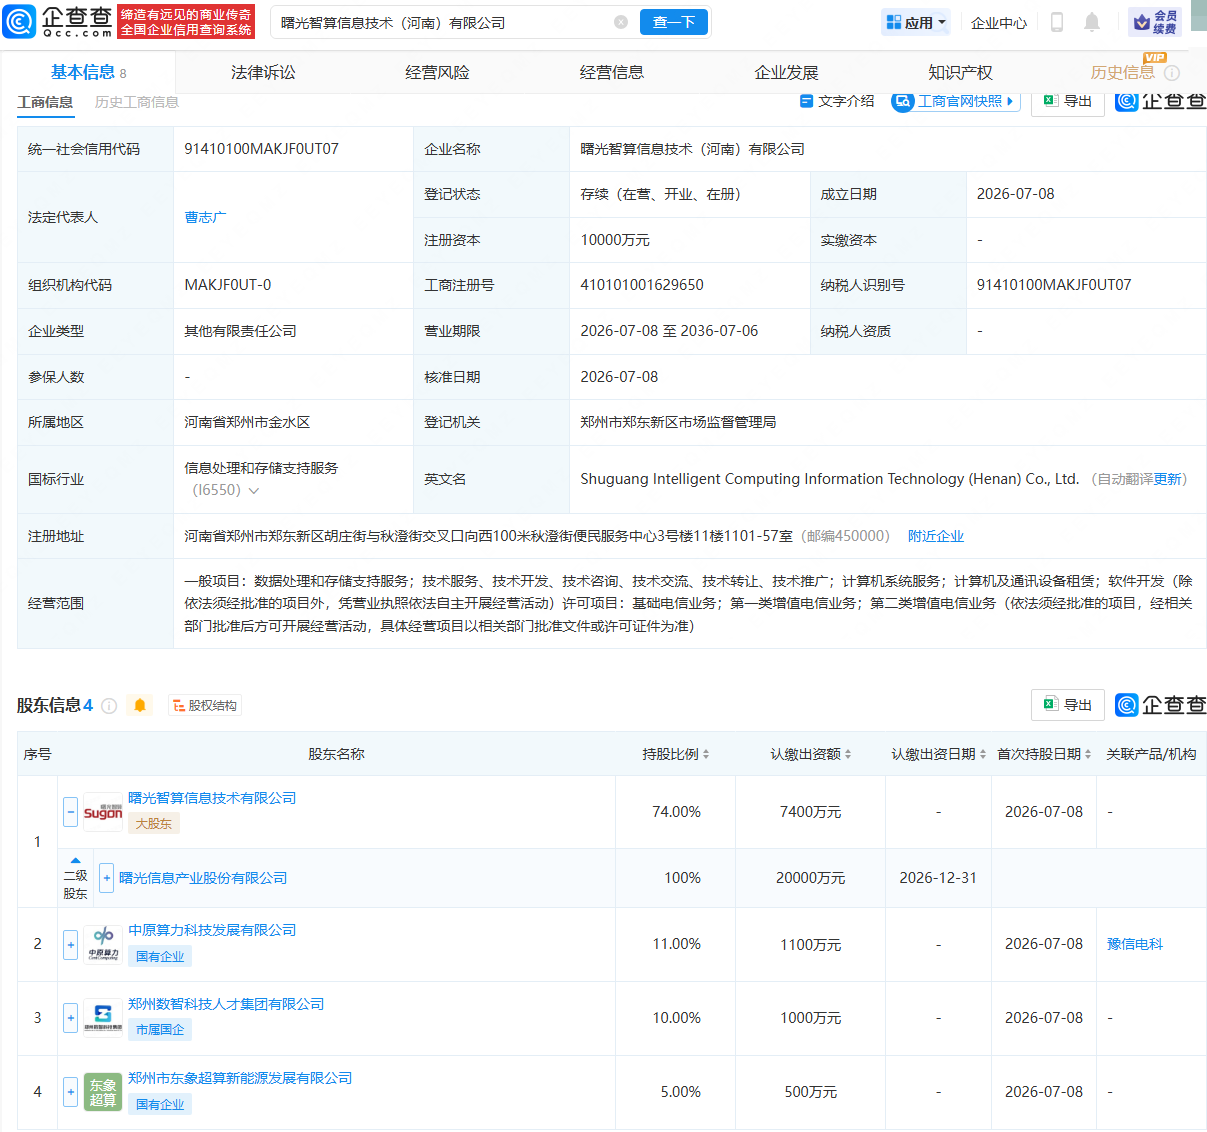Open 股权结构 equity structure button
The width and height of the screenshot is (1207, 1132).
point(205,706)
